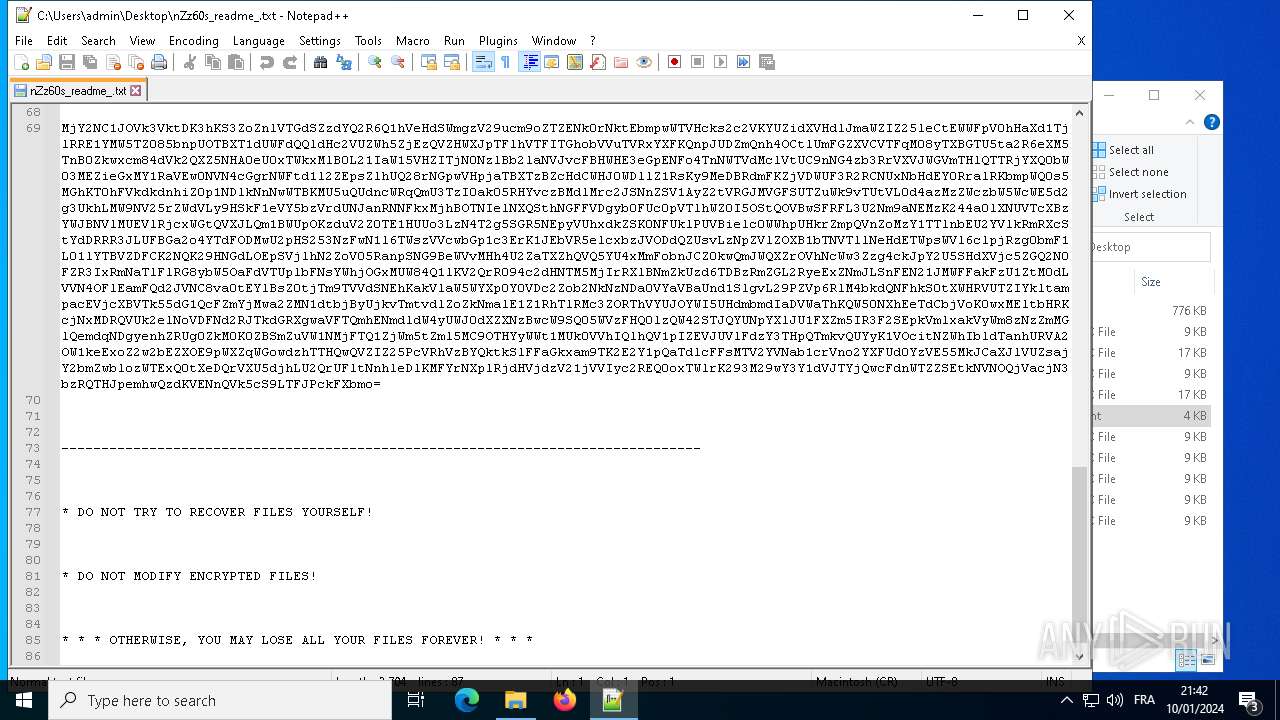This screenshot has height=720, width=1280.
Task: Redo action toolbar icon
Action: point(290,62)
